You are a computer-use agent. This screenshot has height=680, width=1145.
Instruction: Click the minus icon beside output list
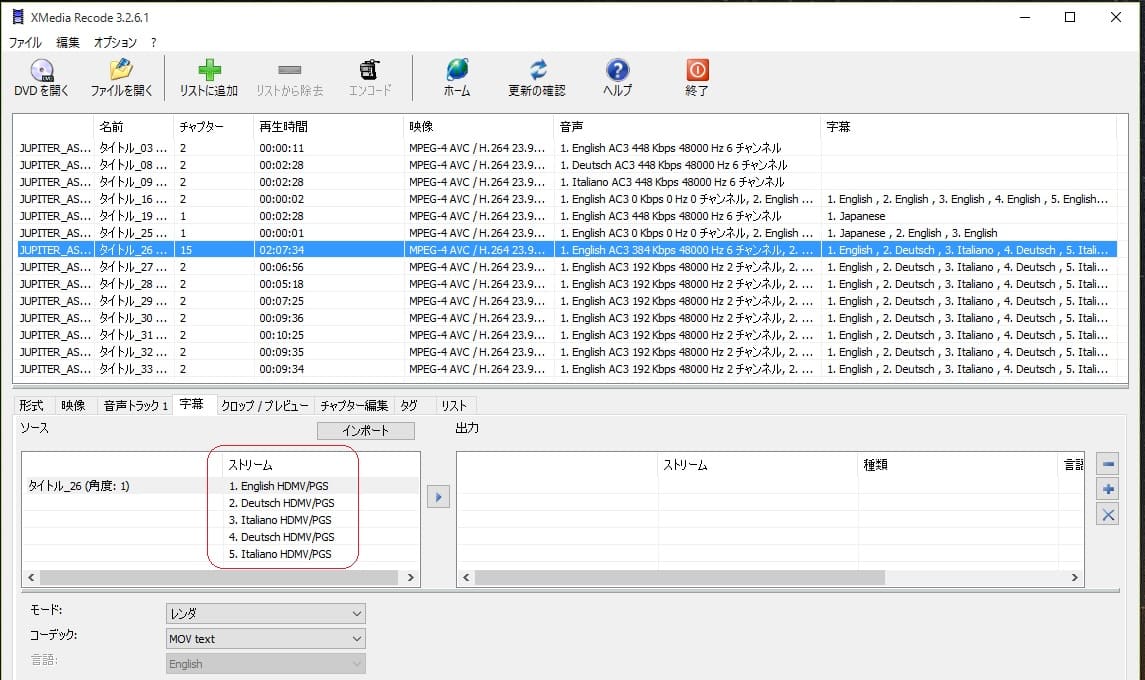[x=1107, y=464]
